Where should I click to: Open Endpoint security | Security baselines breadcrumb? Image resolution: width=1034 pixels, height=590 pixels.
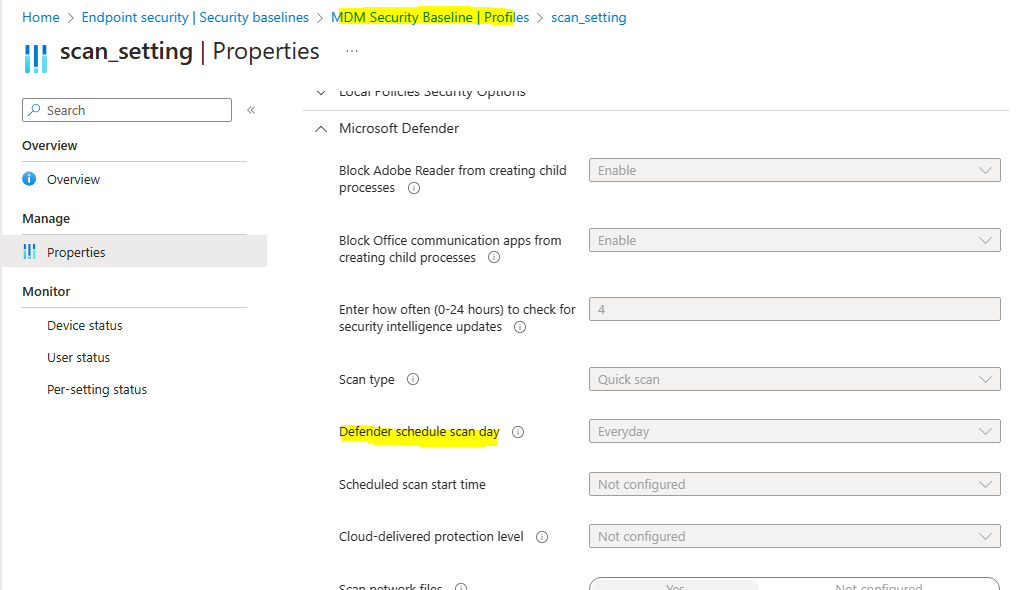(x=195, y=17)
